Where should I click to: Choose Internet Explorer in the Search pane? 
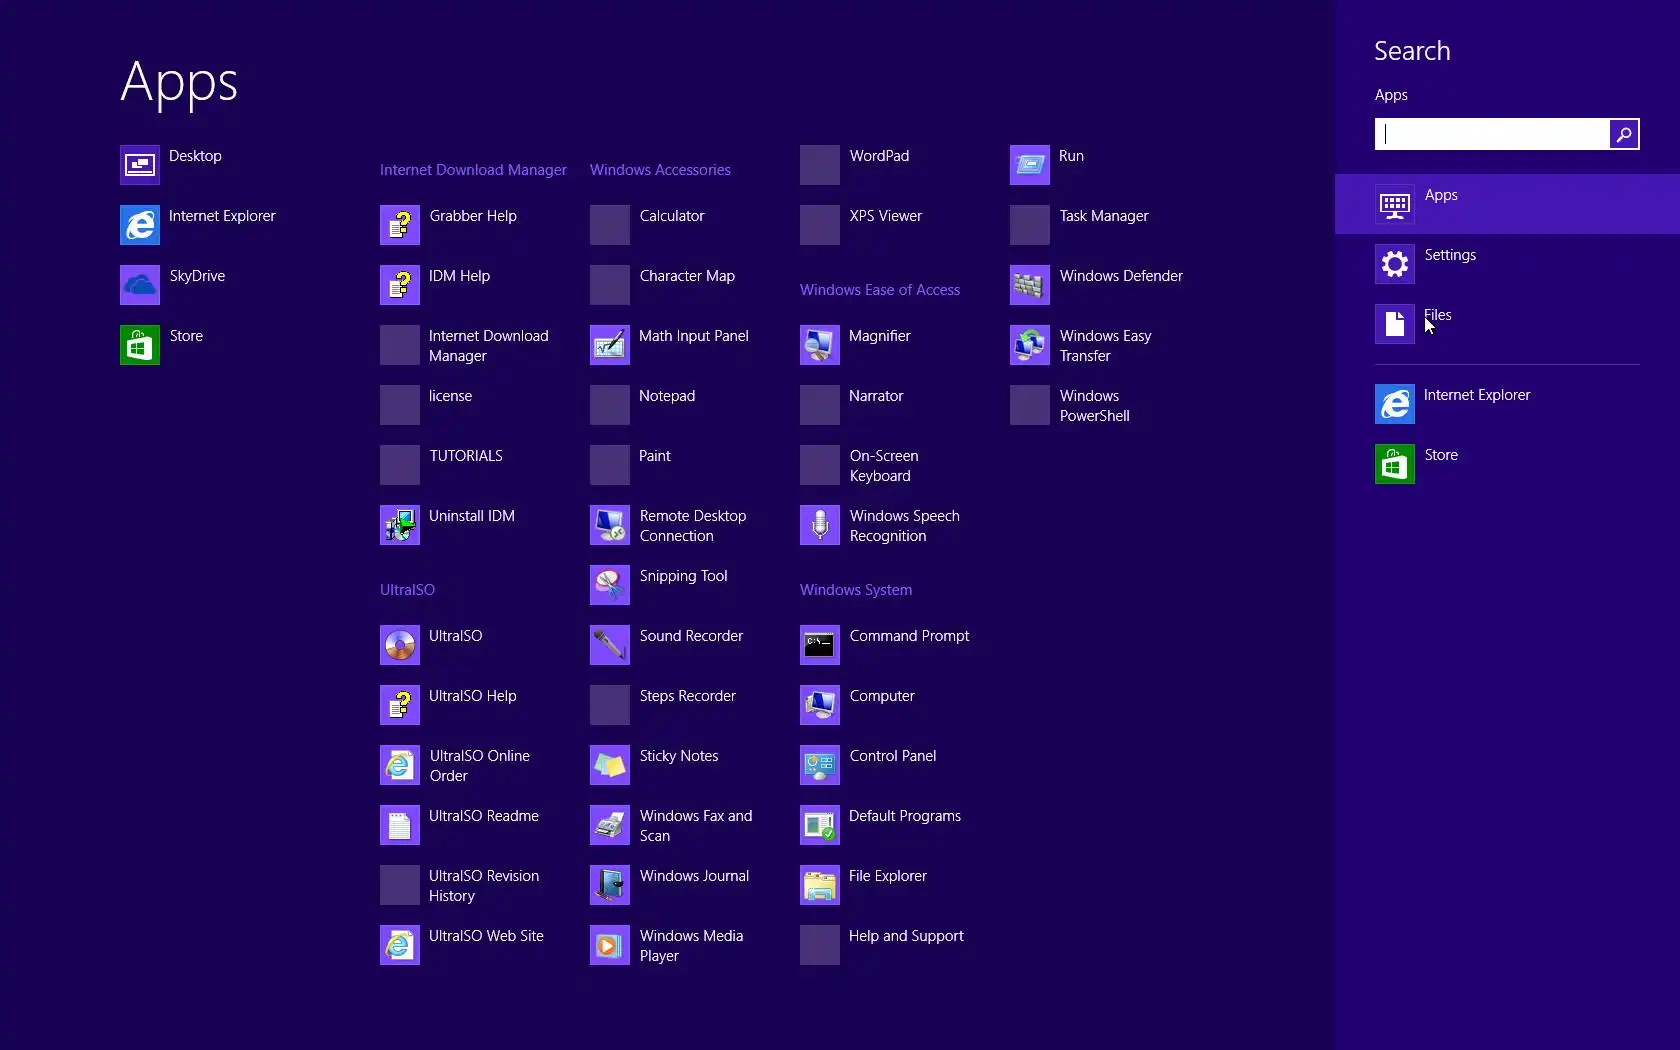point(1507,404)
